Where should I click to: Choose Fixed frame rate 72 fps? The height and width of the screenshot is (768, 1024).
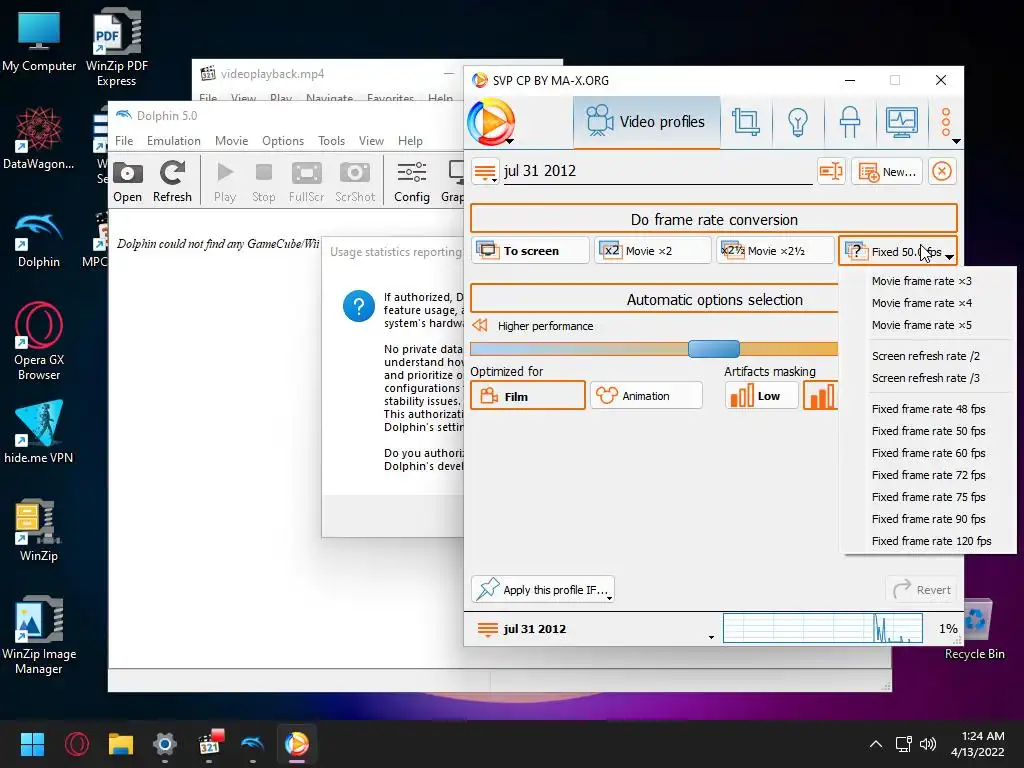coord(928,475)
